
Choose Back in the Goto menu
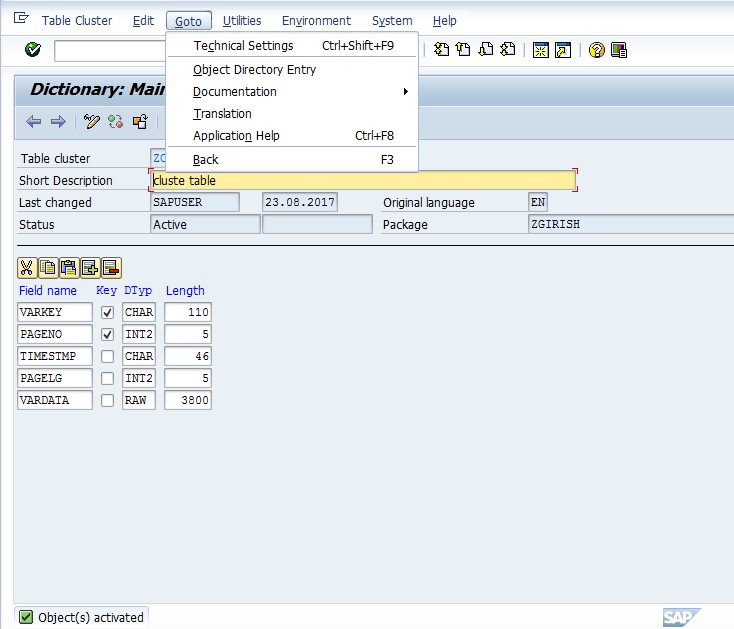pos(292,160)
